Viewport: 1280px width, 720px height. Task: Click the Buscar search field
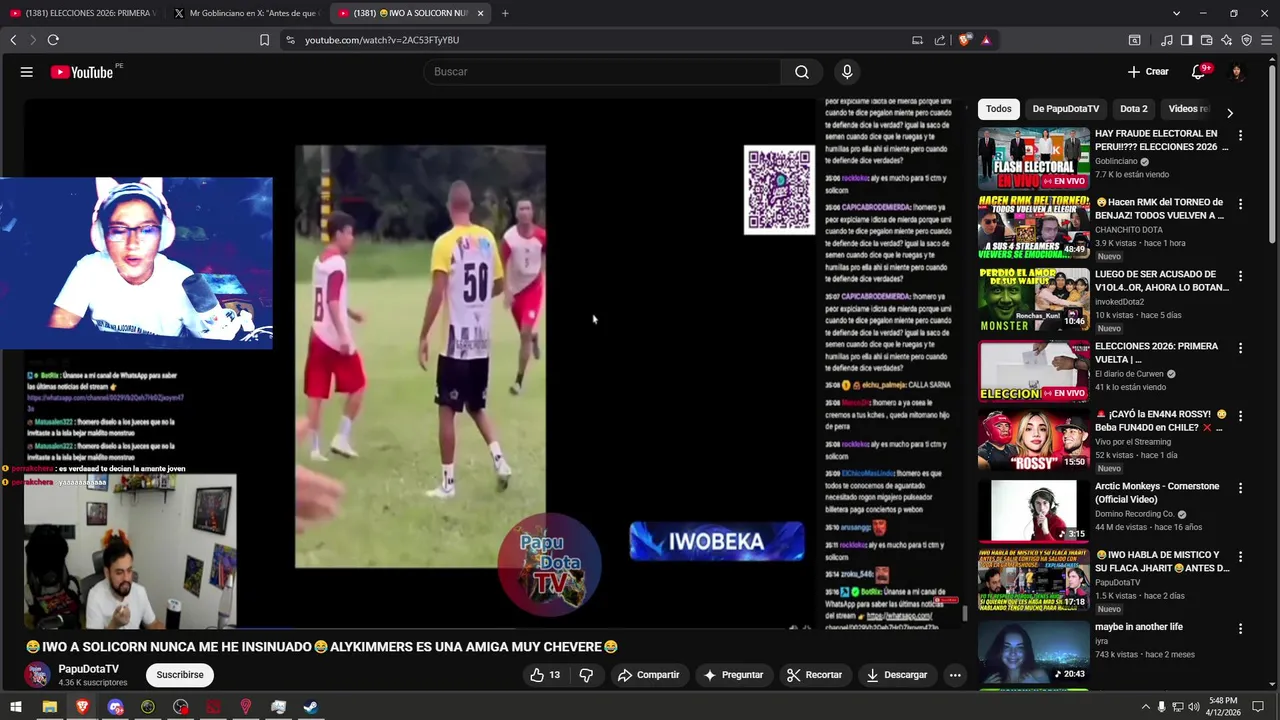602,72
